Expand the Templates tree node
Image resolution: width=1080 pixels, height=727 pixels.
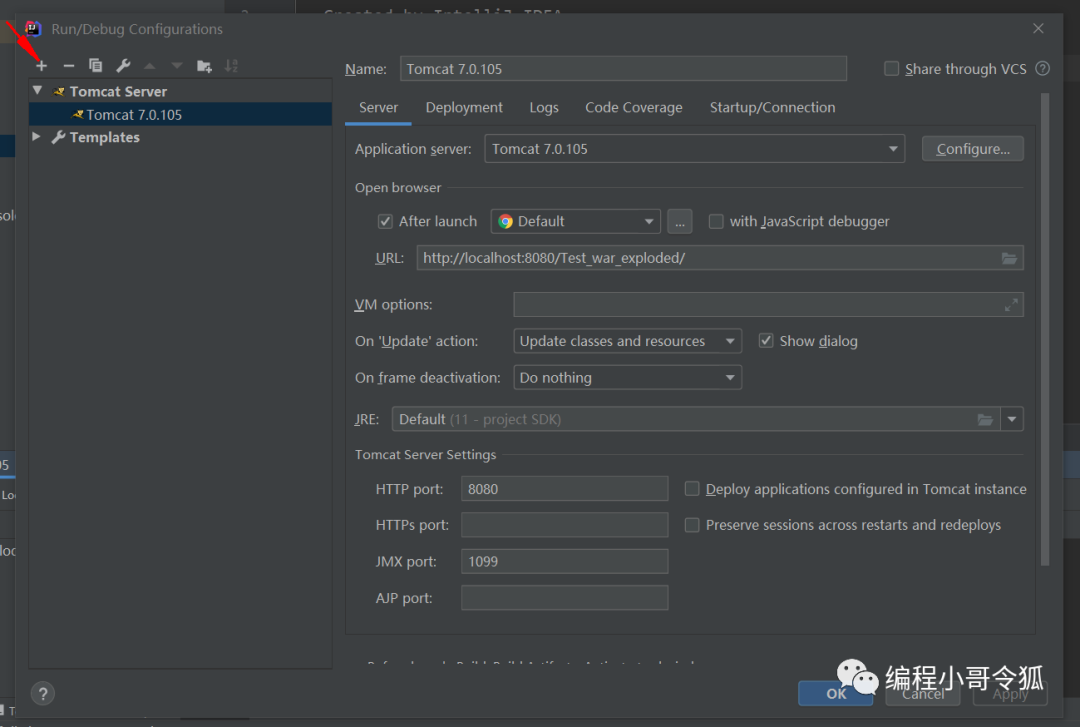[37, 136]
